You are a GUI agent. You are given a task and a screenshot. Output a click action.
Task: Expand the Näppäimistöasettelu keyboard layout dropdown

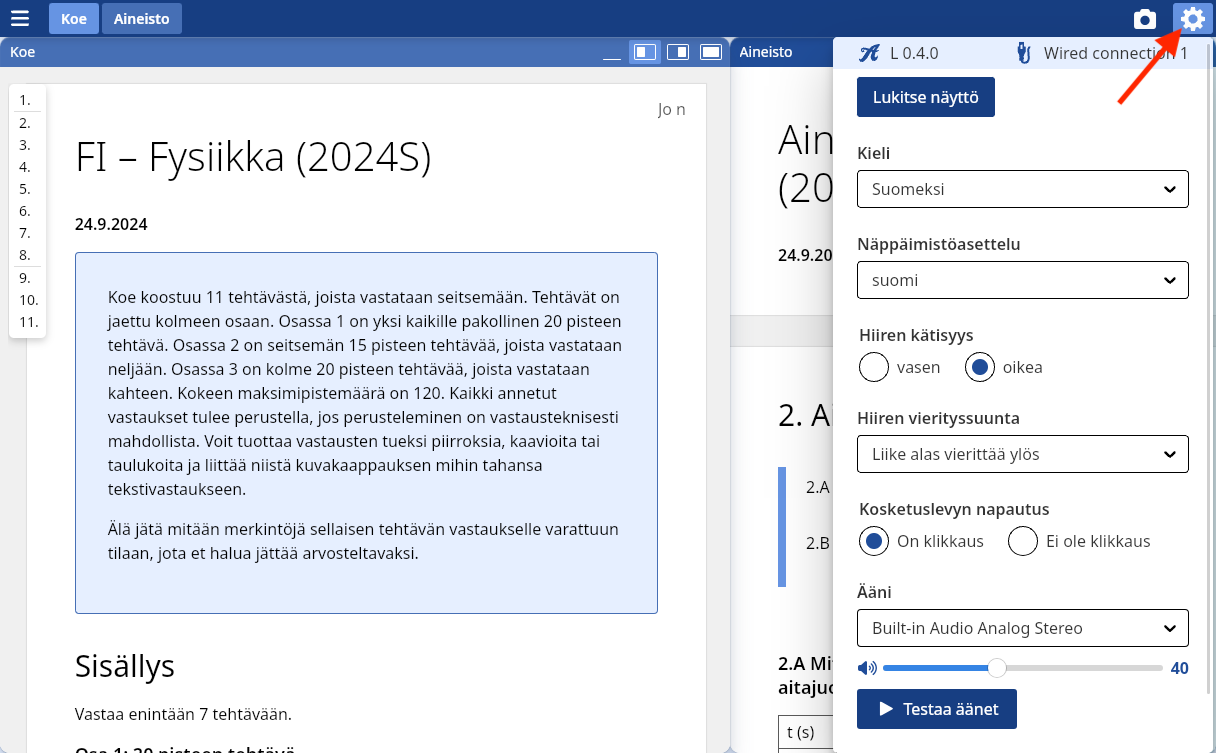1022,280
